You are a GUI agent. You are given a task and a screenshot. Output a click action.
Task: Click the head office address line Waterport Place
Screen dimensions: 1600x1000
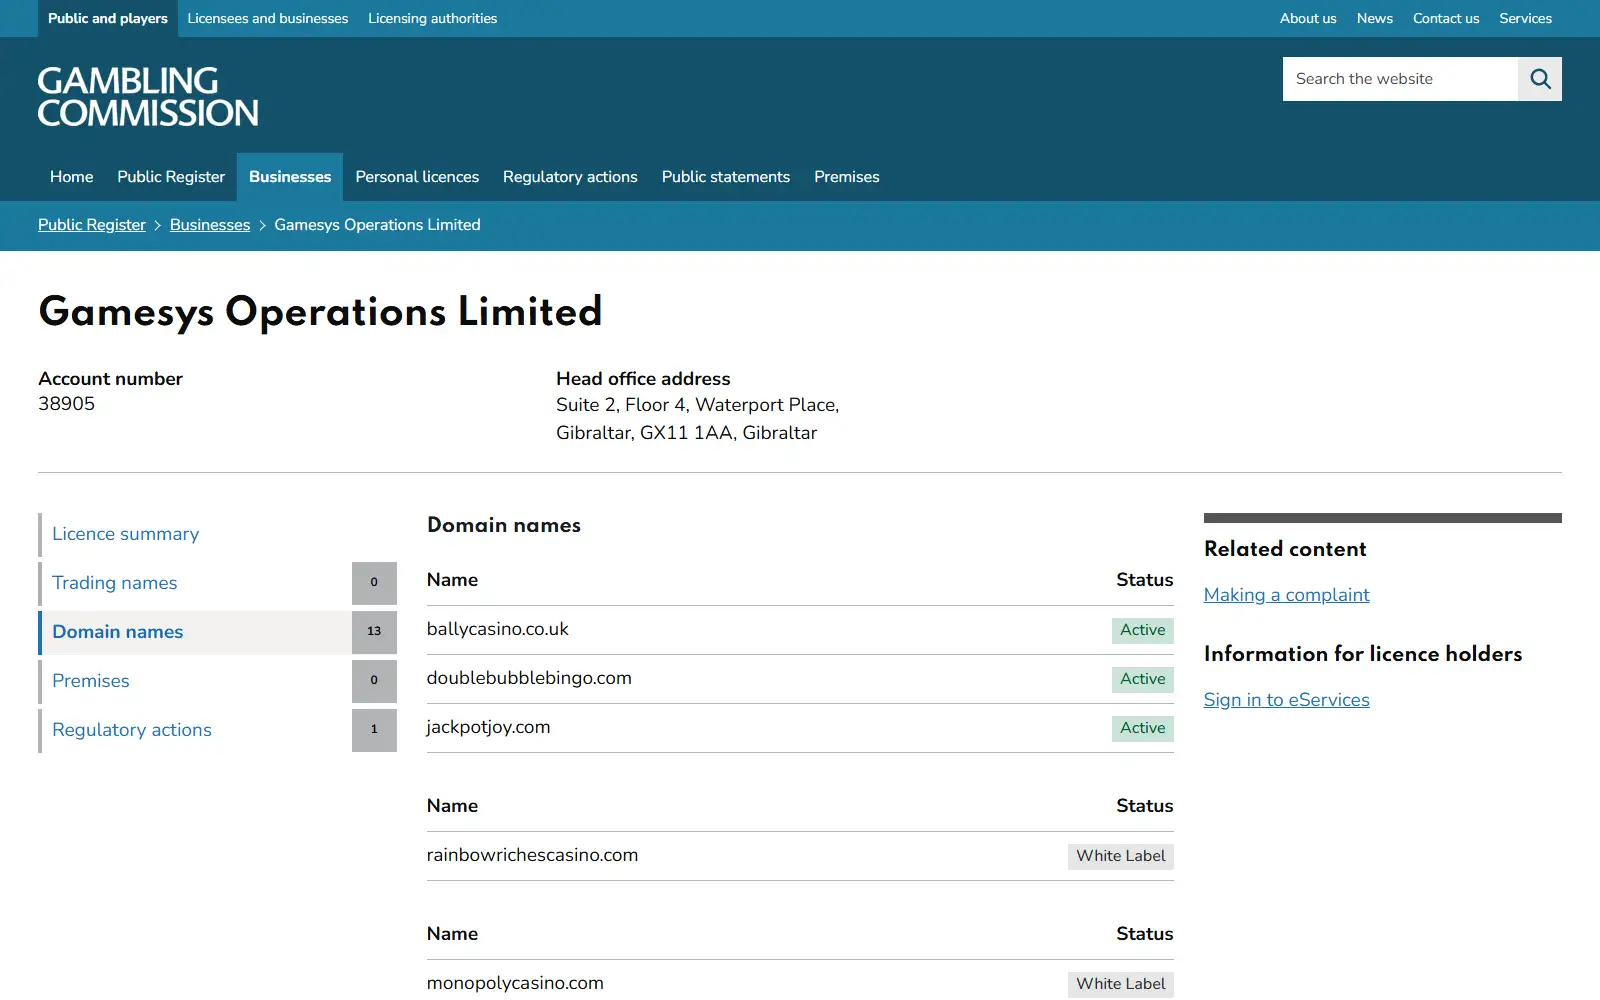click(697, 405)
